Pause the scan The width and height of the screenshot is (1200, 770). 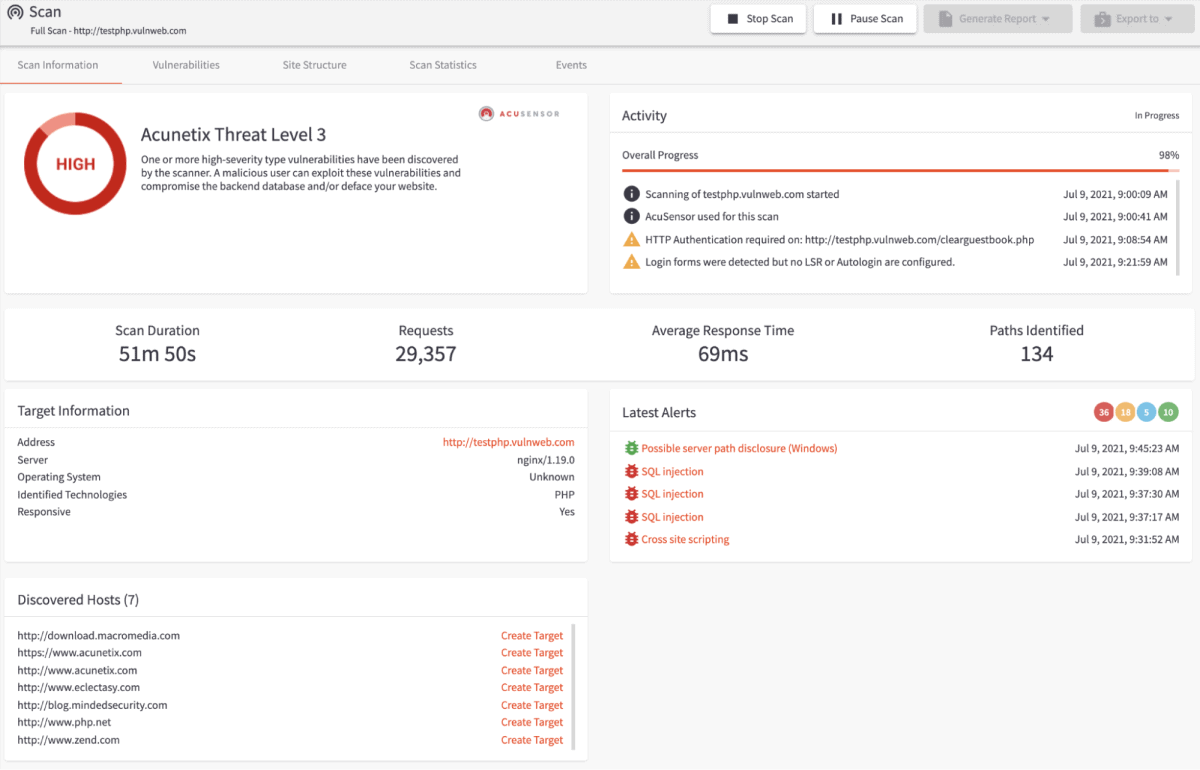(x=866, y=19)
